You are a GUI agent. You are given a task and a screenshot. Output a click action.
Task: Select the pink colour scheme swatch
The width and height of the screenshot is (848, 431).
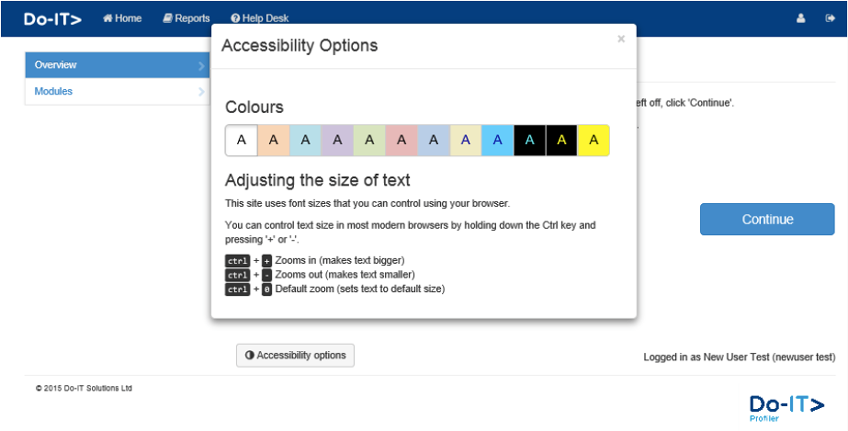click(401, 140)
